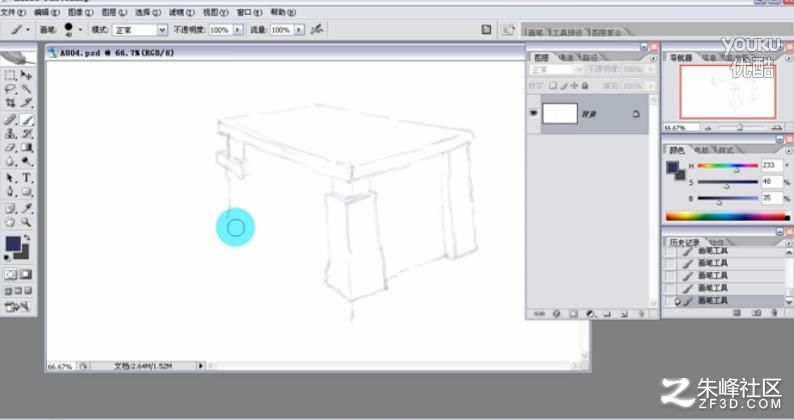Switch to Quick Mask mode
Screen dimensions: 794x420
pyautogui.click(x=25, y=275)
